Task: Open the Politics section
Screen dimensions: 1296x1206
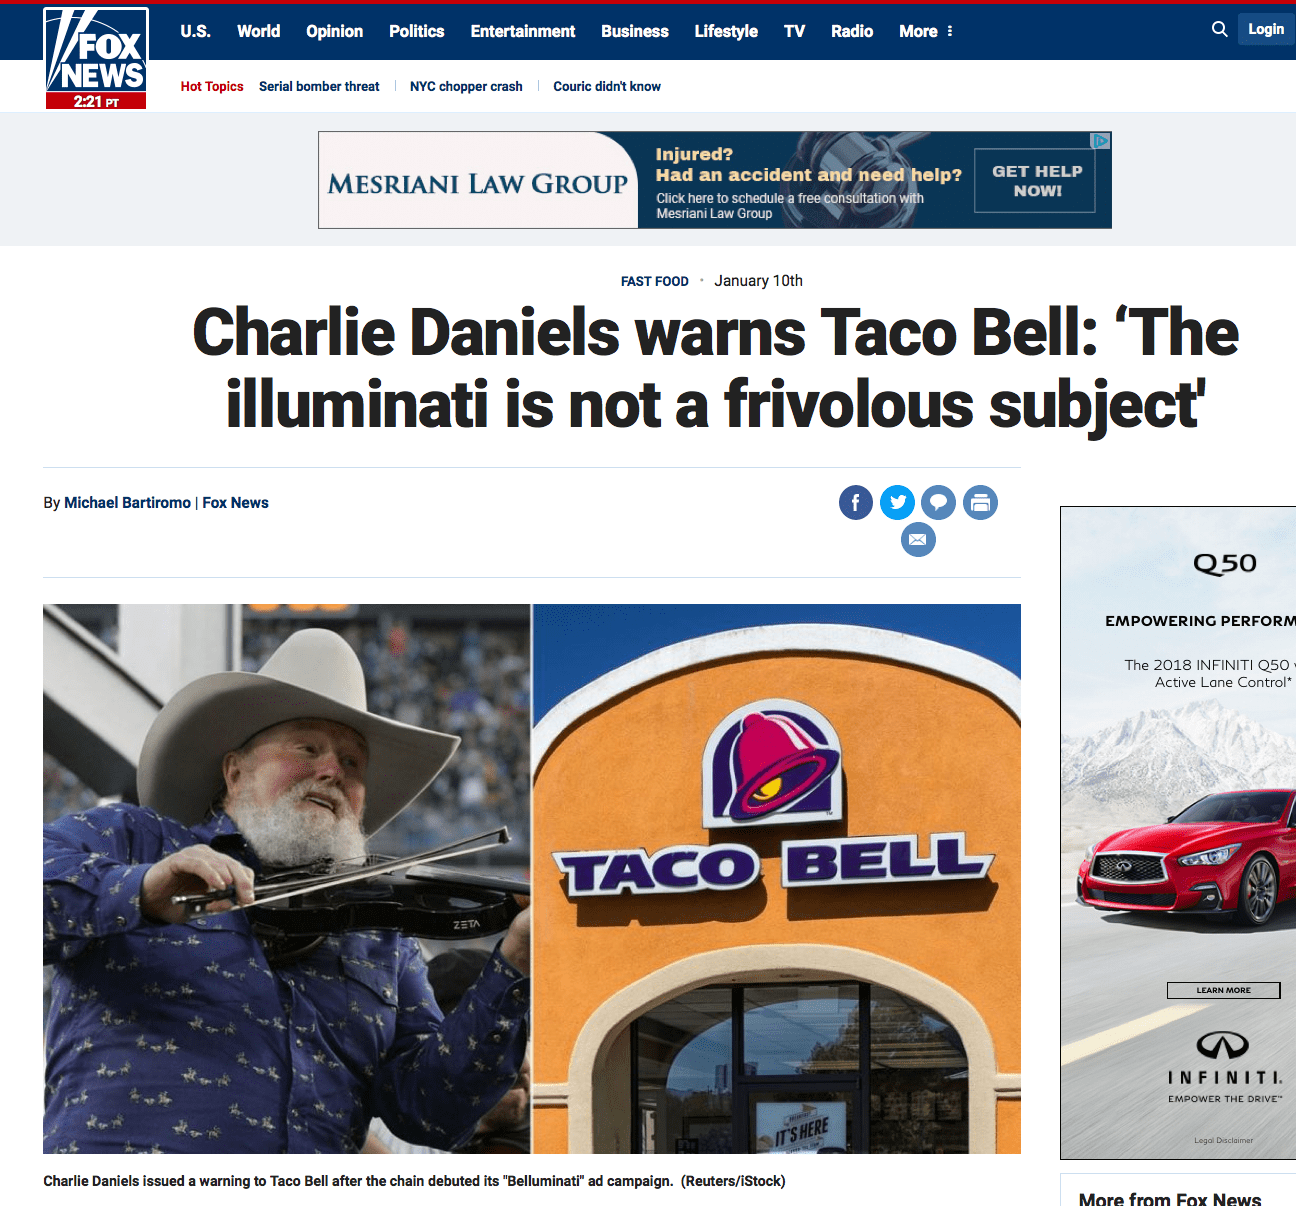Action: [417, 31]
